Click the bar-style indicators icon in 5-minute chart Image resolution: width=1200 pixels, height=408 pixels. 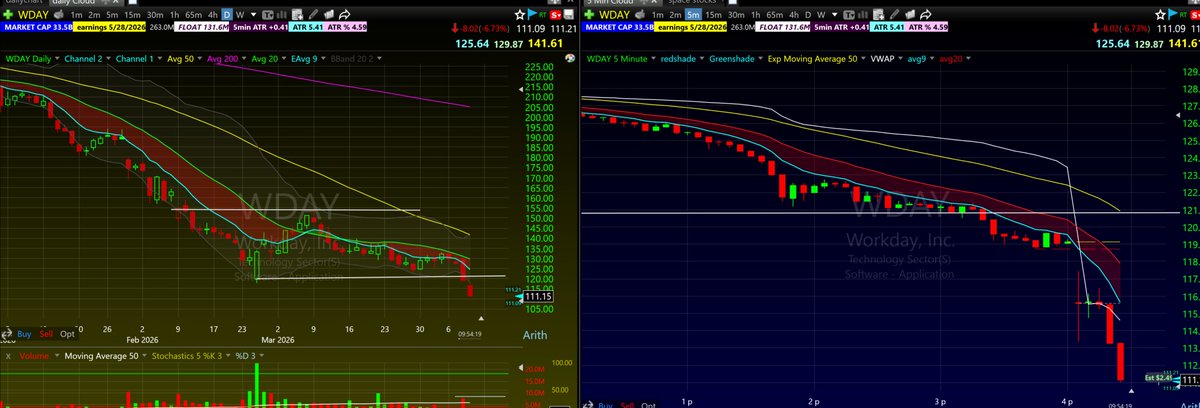(863, 15)
